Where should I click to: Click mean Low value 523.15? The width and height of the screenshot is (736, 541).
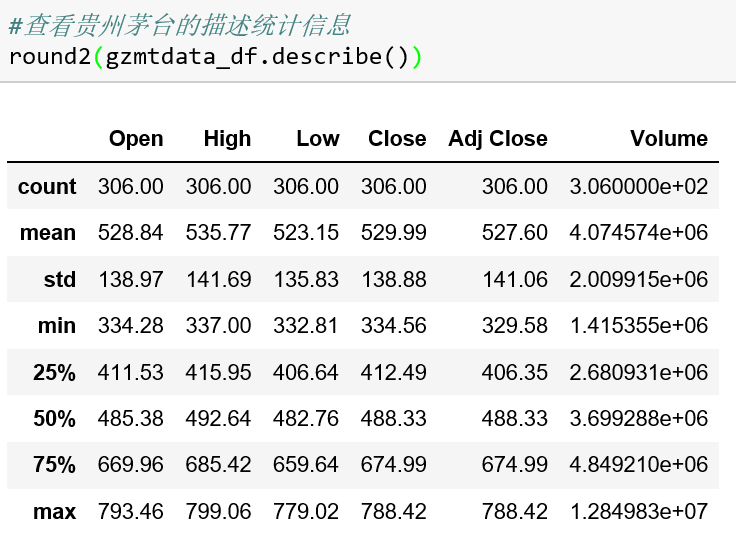click(306, 232)
